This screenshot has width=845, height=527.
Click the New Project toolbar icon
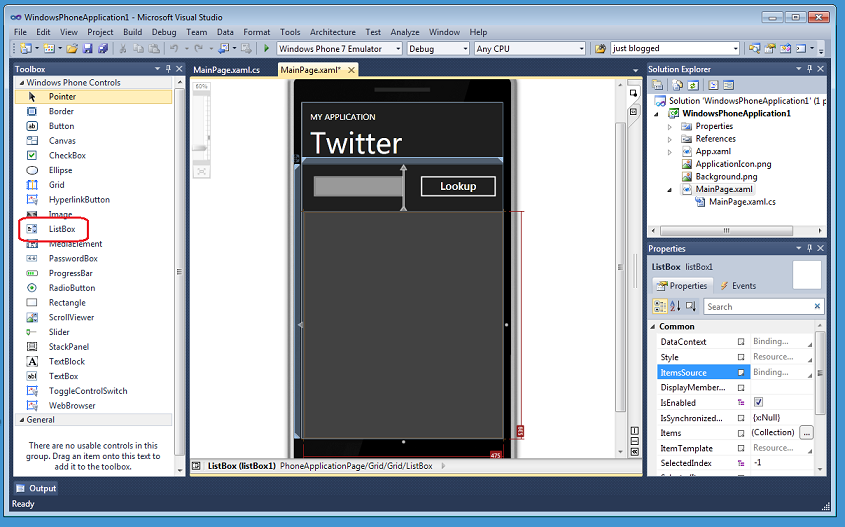click(x=25, y=48)
